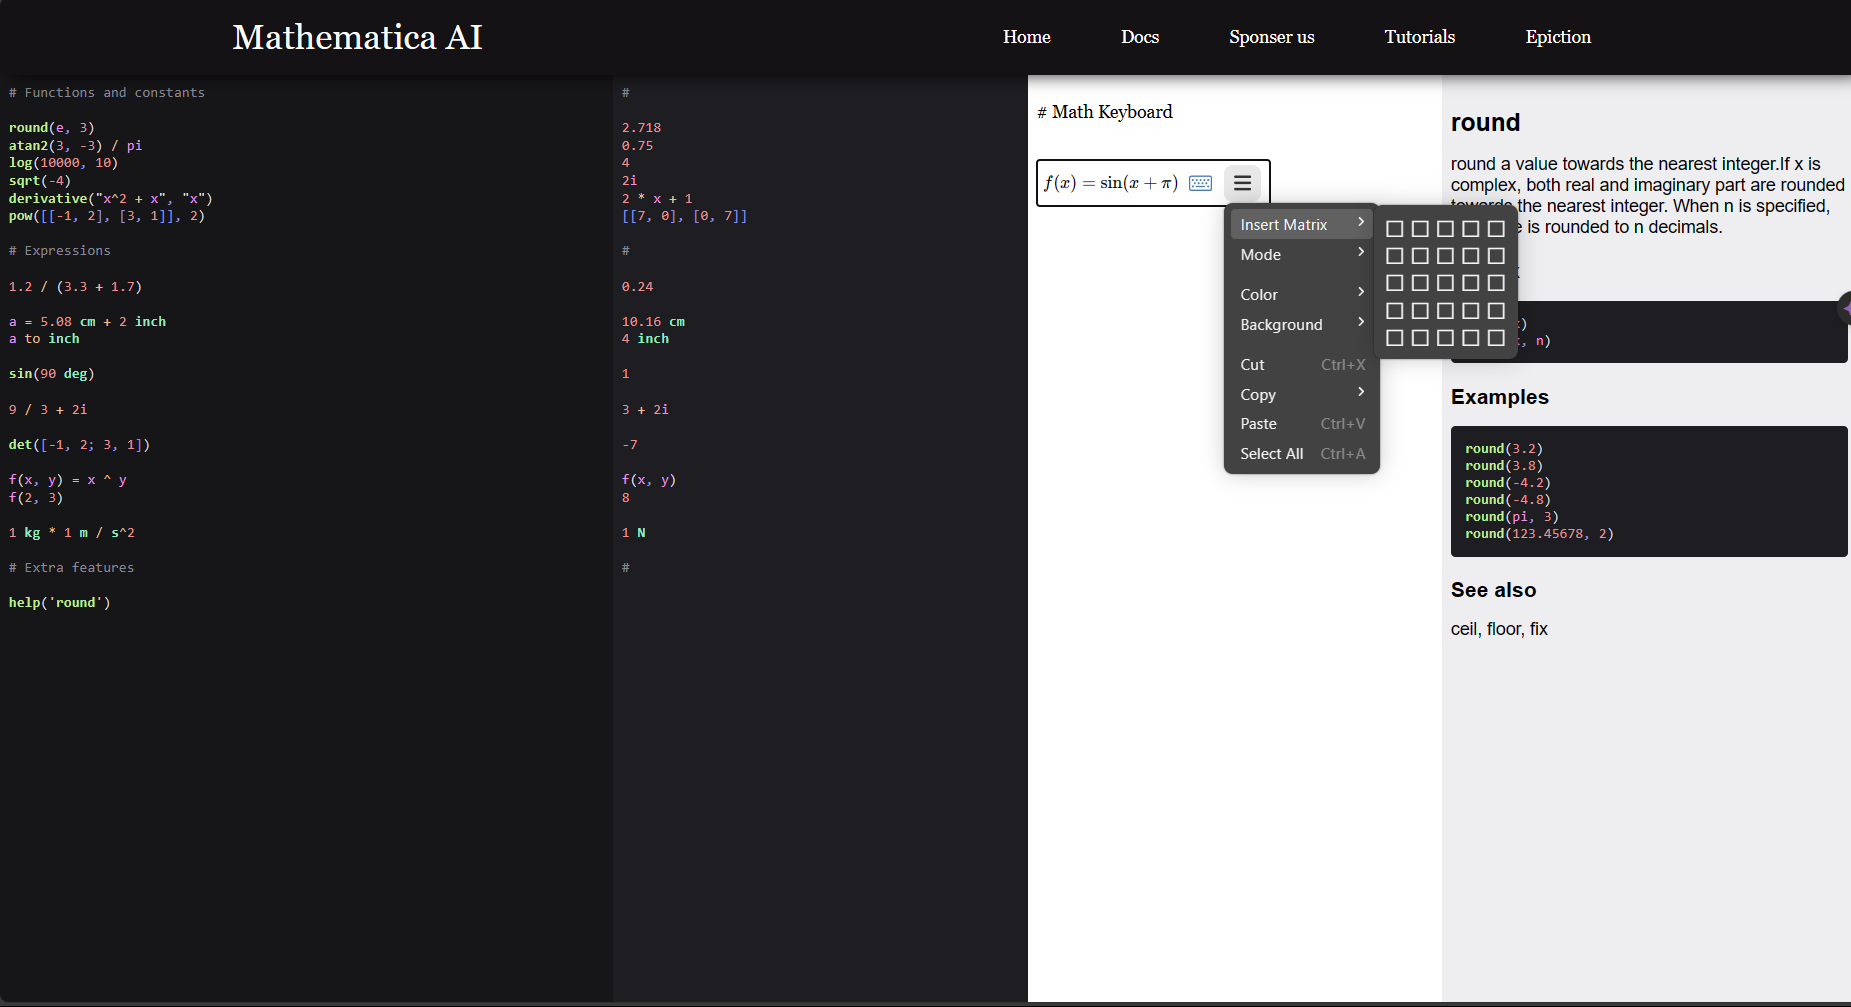Click the '# Functions and constants' comment
The image size is (1851, 1007).
[107, 93]
